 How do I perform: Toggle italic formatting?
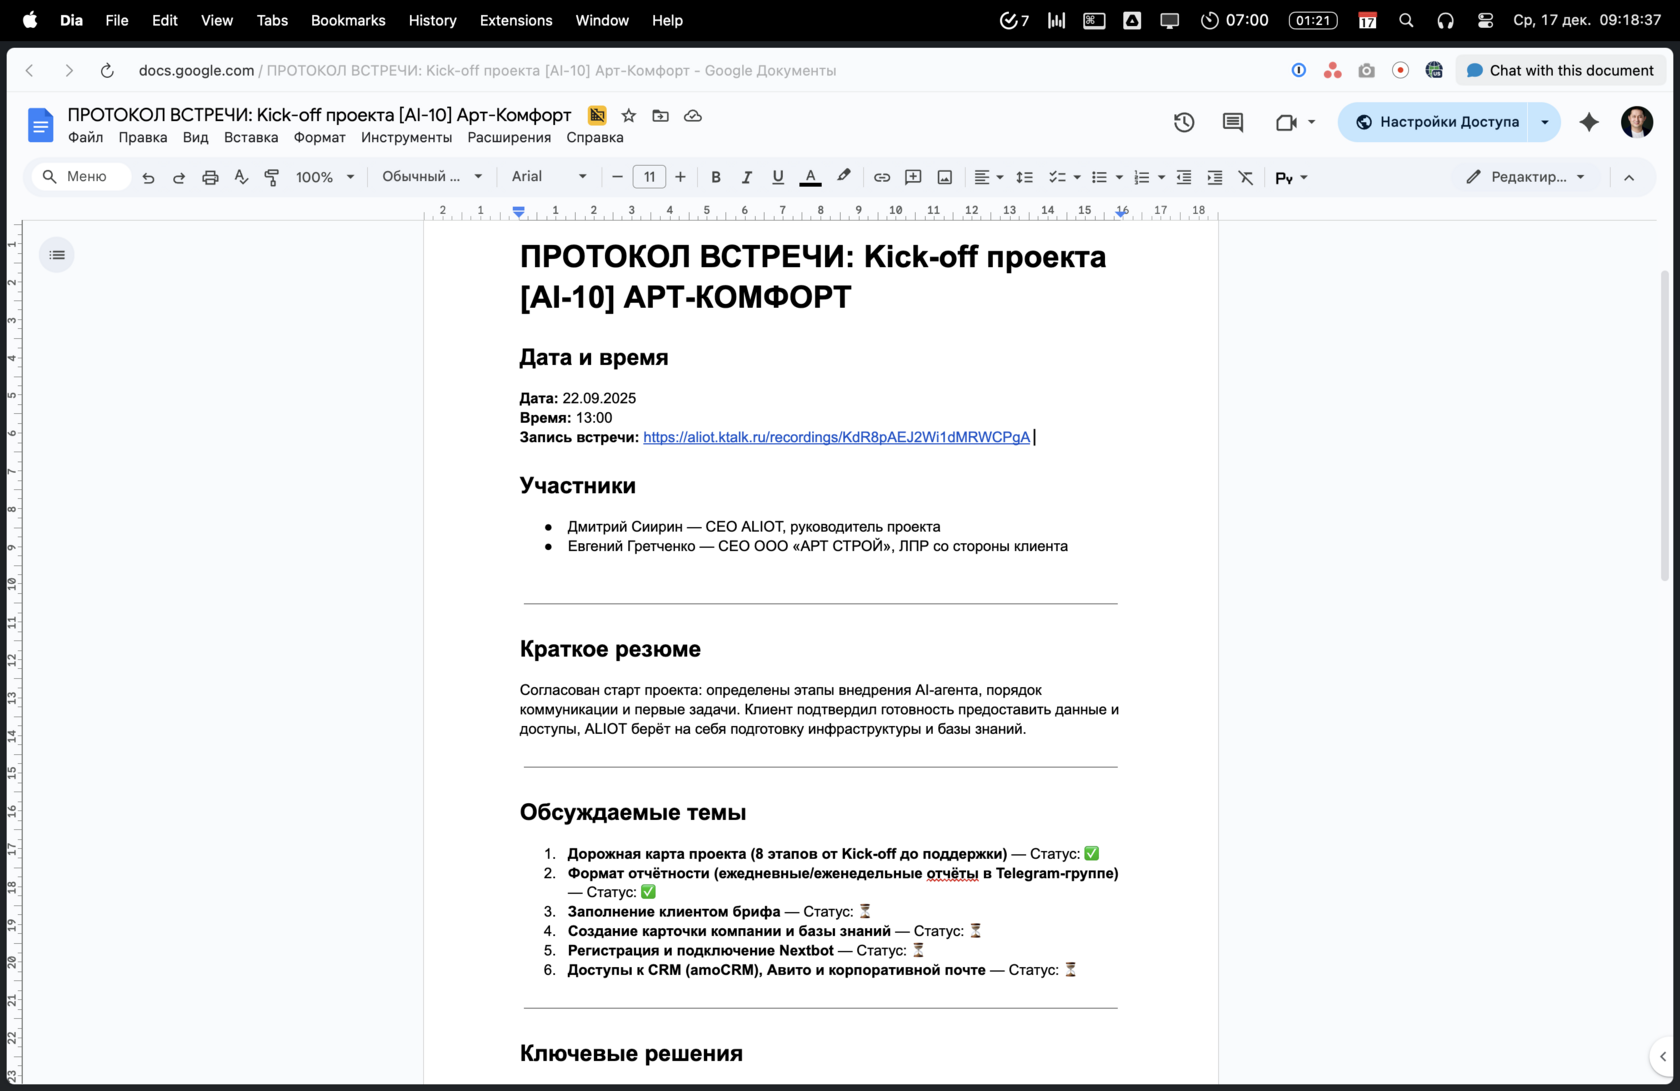pos(746,177)
